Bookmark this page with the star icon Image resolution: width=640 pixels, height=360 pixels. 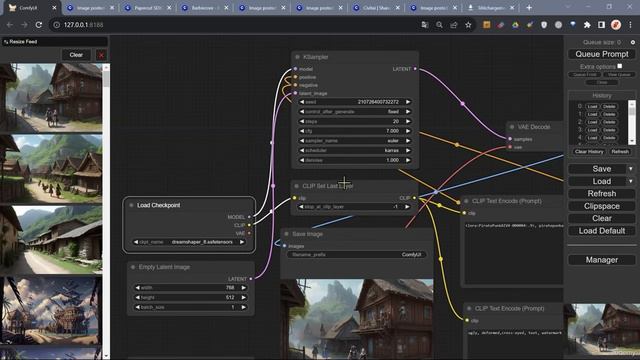point(468,25)
